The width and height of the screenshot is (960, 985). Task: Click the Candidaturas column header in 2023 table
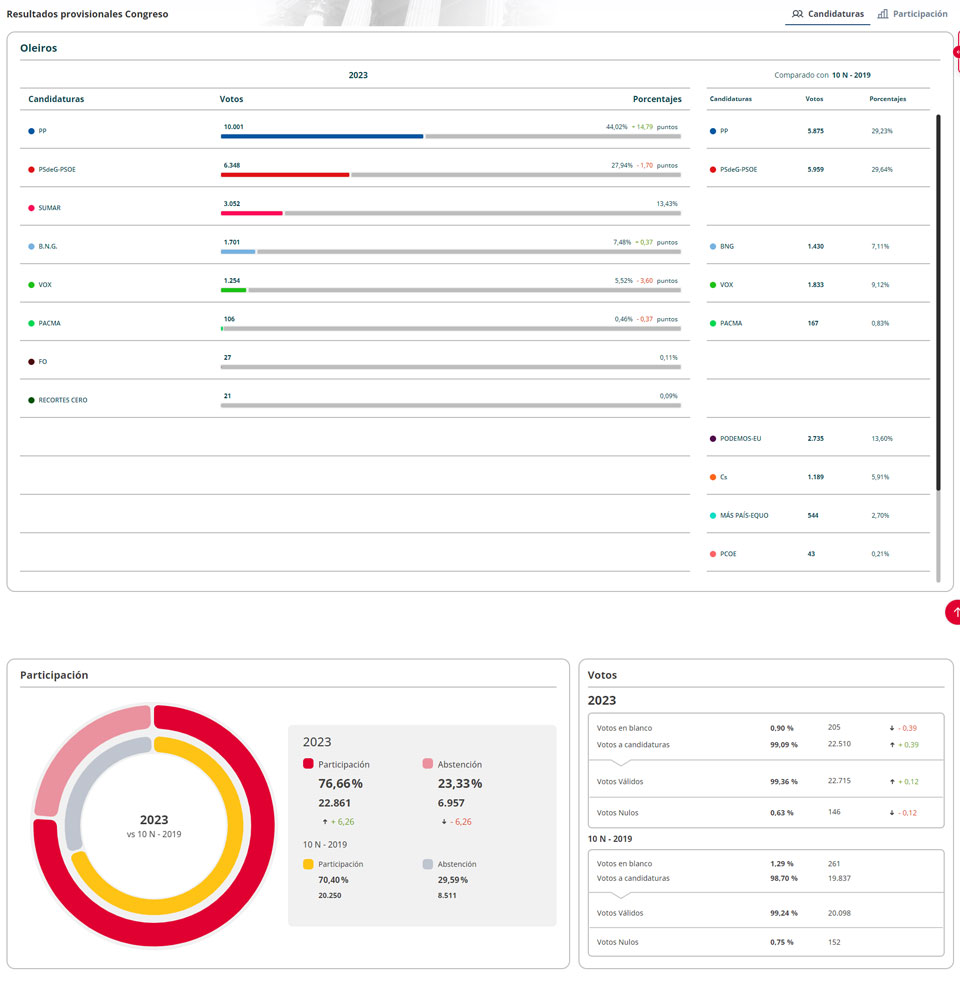point(56,99)
